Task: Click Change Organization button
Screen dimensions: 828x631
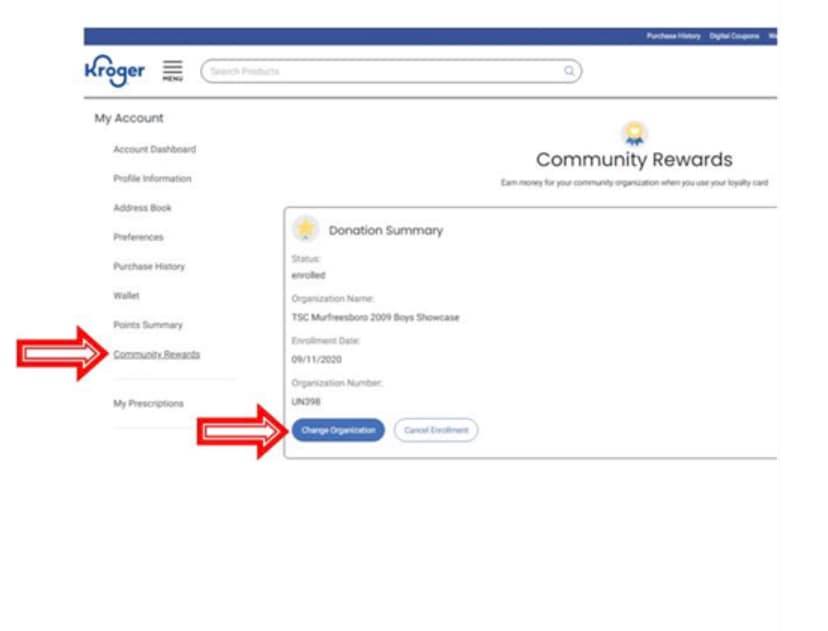Action: 338,430
